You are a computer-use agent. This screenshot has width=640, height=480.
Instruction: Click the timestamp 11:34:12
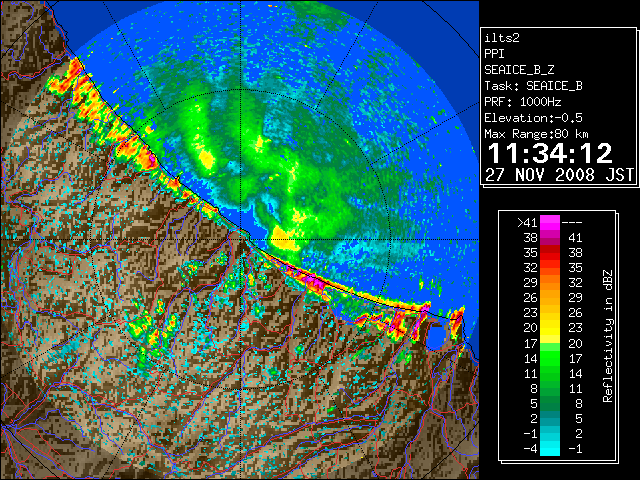pos(550,153)
